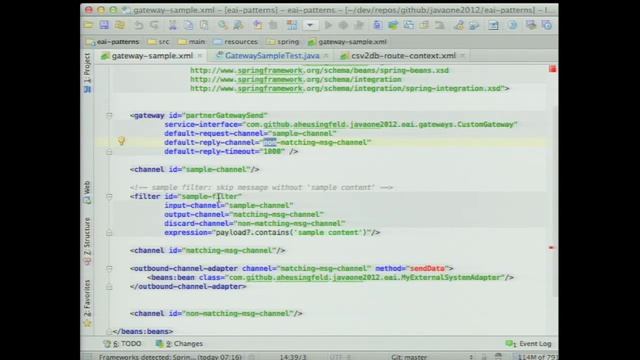Screen dimensions: 640x360
Task: Click fold marker at default-reply-timeout line
Action: [x=109, y=152]
